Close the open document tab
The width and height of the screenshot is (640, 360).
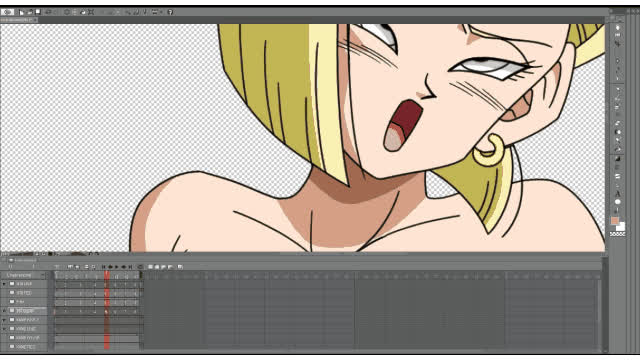pyautogui.click(x=36, y=20)
